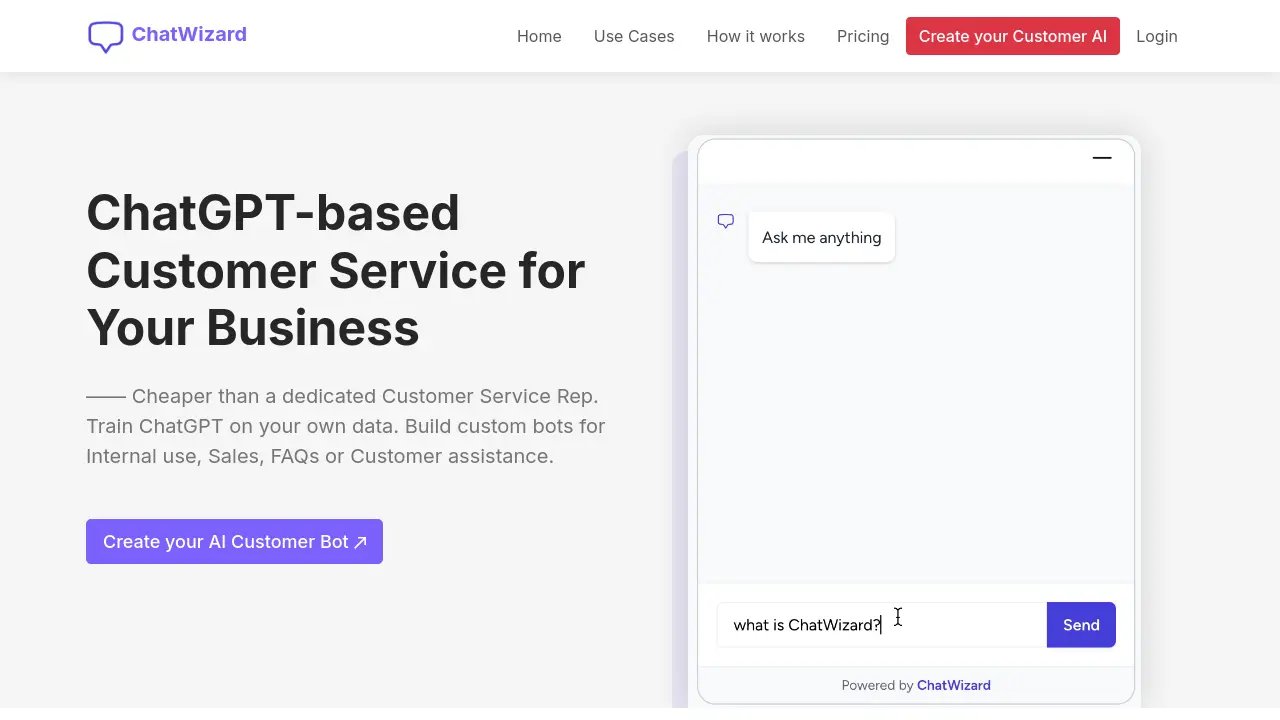Viewport: 1280px width, 720px height.
Task: Open the How it works page
Action: (756, 36)
